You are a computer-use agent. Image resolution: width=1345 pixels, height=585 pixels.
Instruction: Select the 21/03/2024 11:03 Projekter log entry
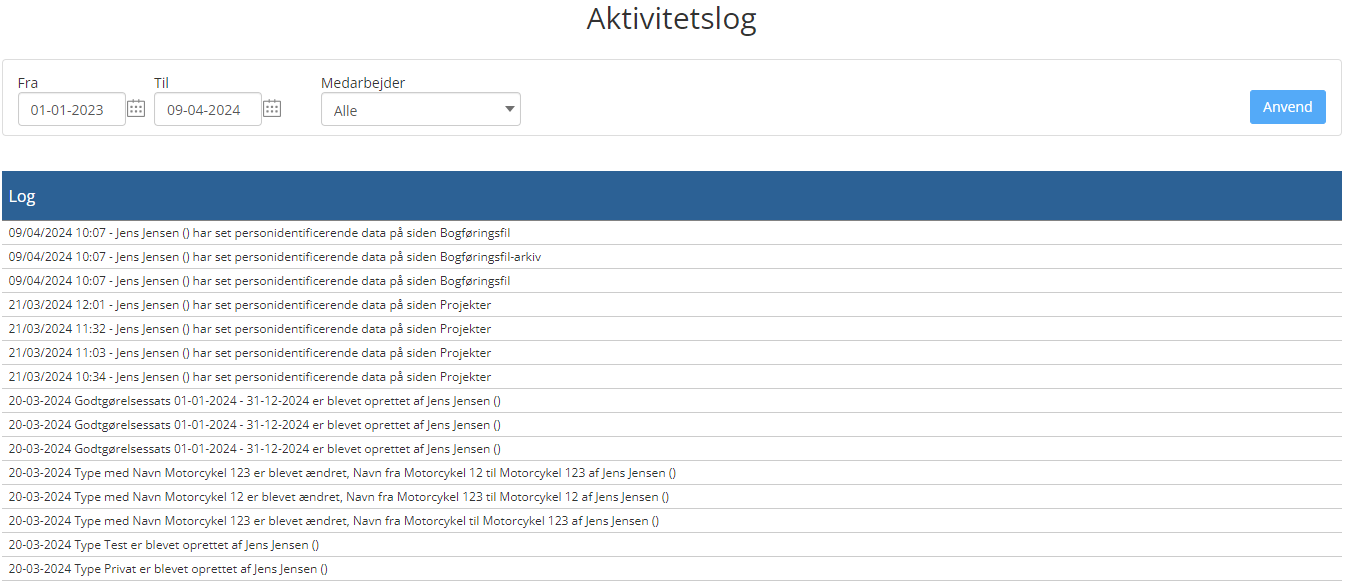tap(672, 353)
